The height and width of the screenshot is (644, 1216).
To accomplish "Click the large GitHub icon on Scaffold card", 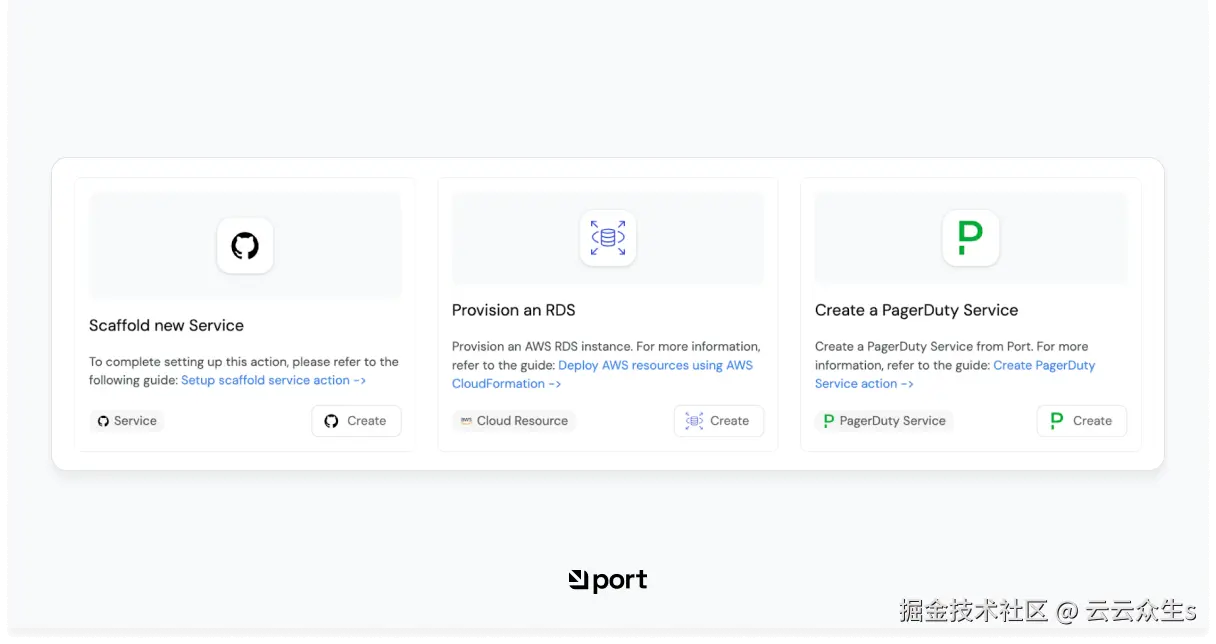I will click(245, 246).
